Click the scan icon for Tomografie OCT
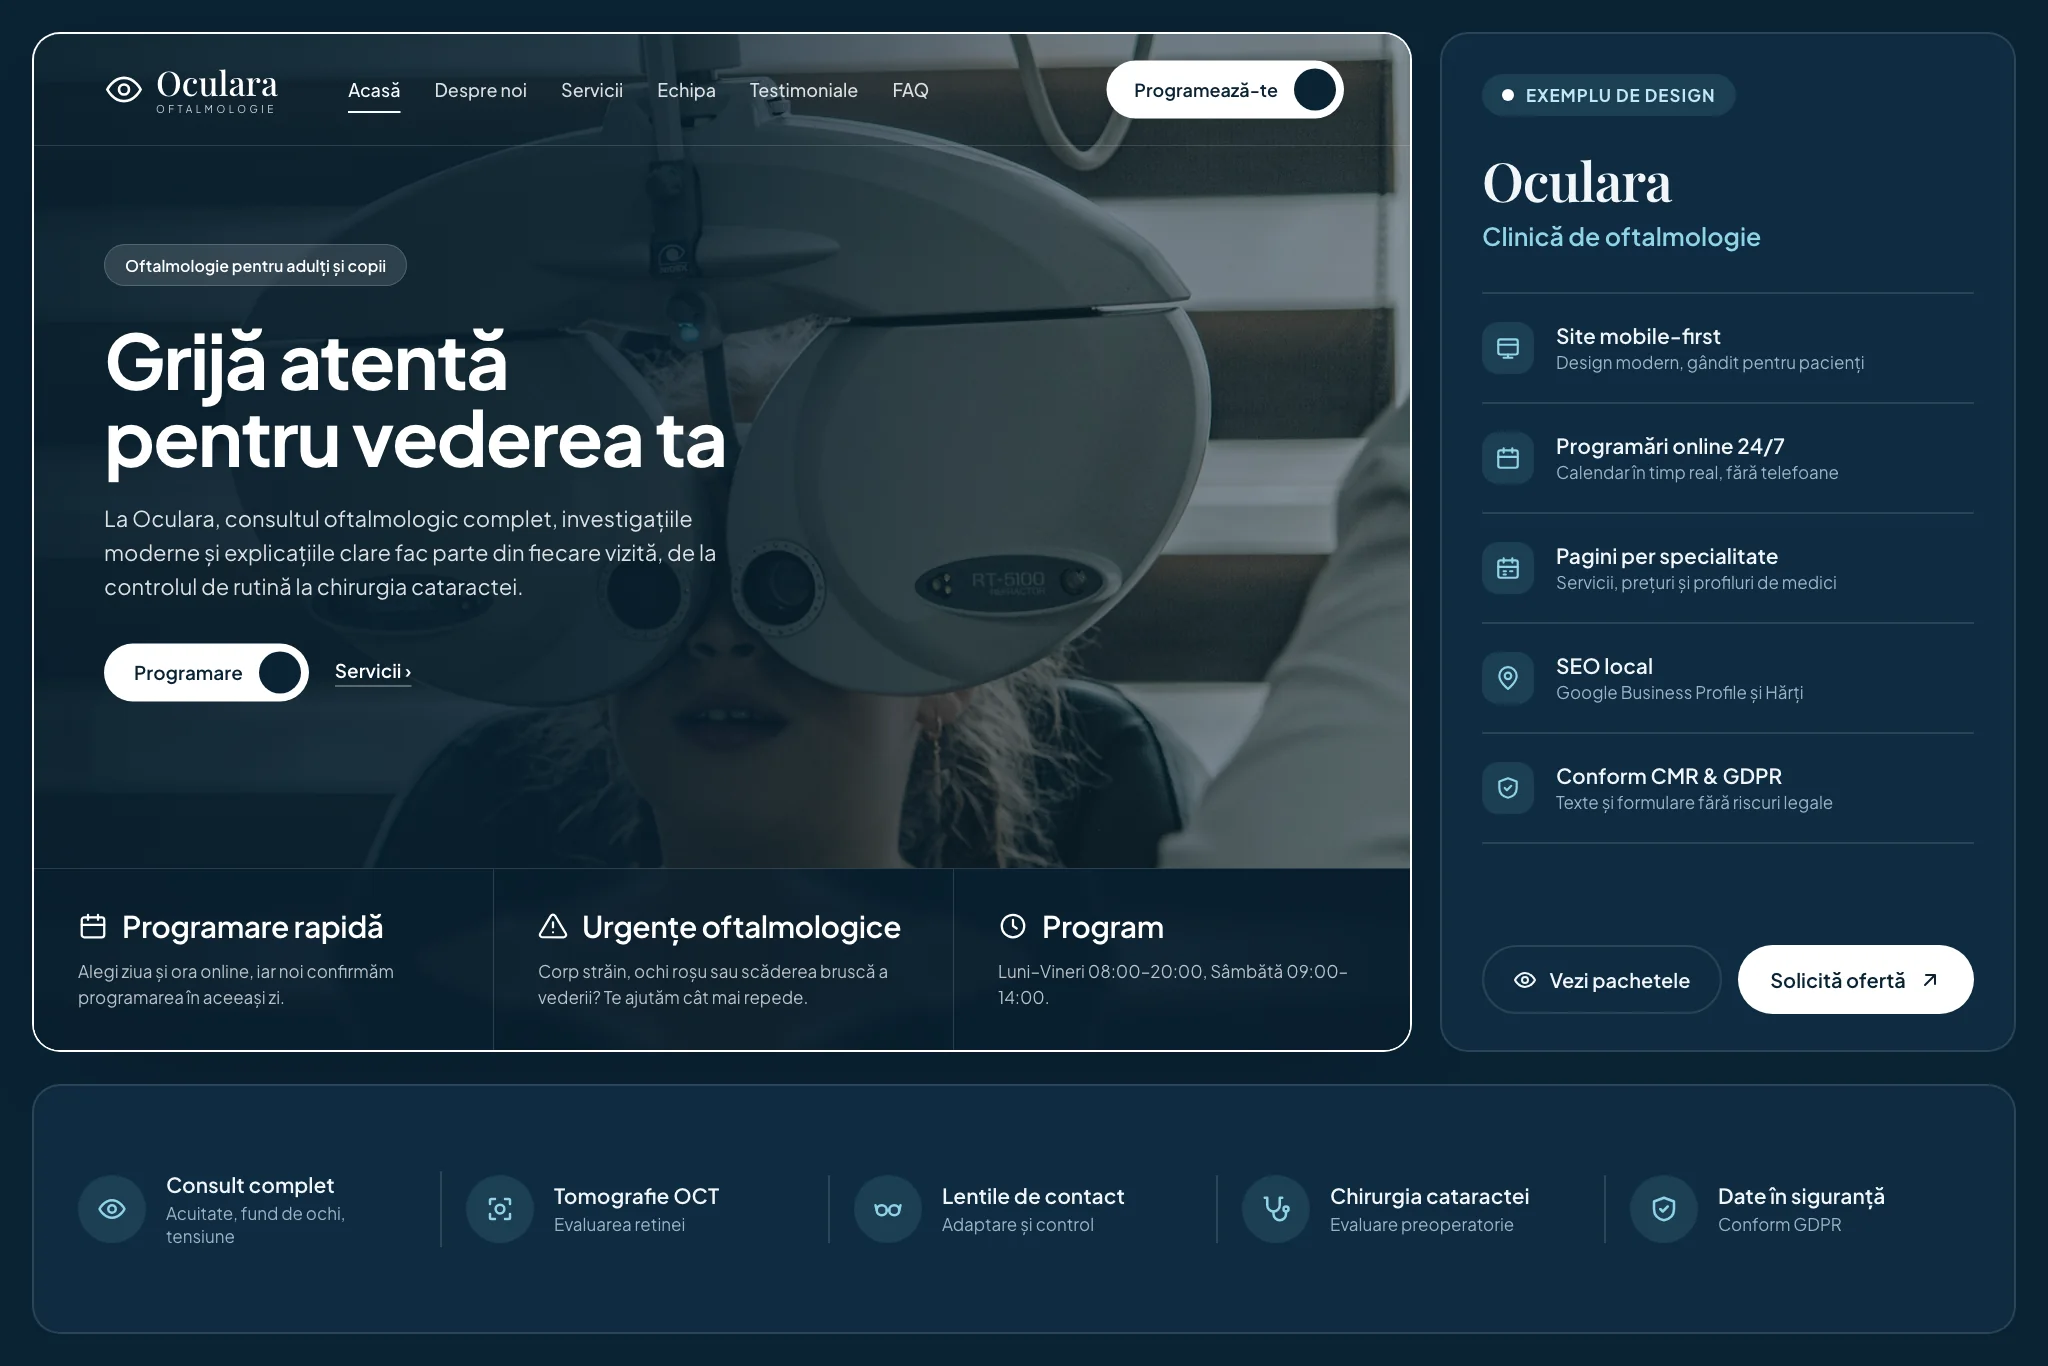This screenshot has height=1366, width=2048. coord(500,1209)
